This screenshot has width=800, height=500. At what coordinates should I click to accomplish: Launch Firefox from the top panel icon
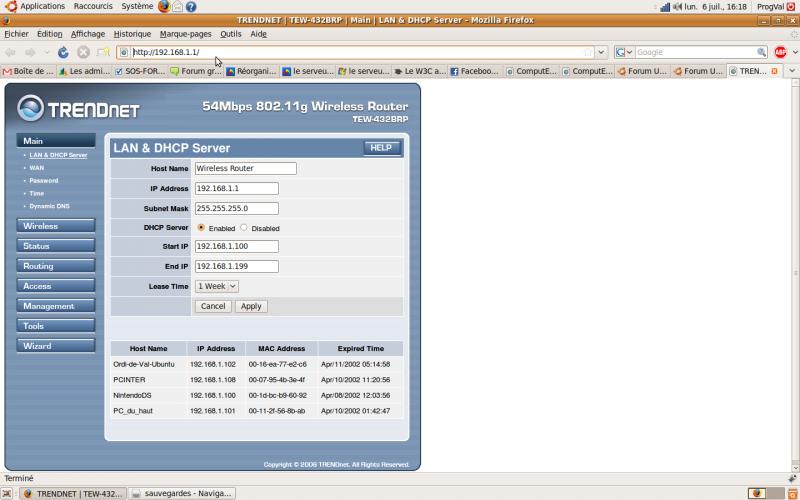[164, 7]
